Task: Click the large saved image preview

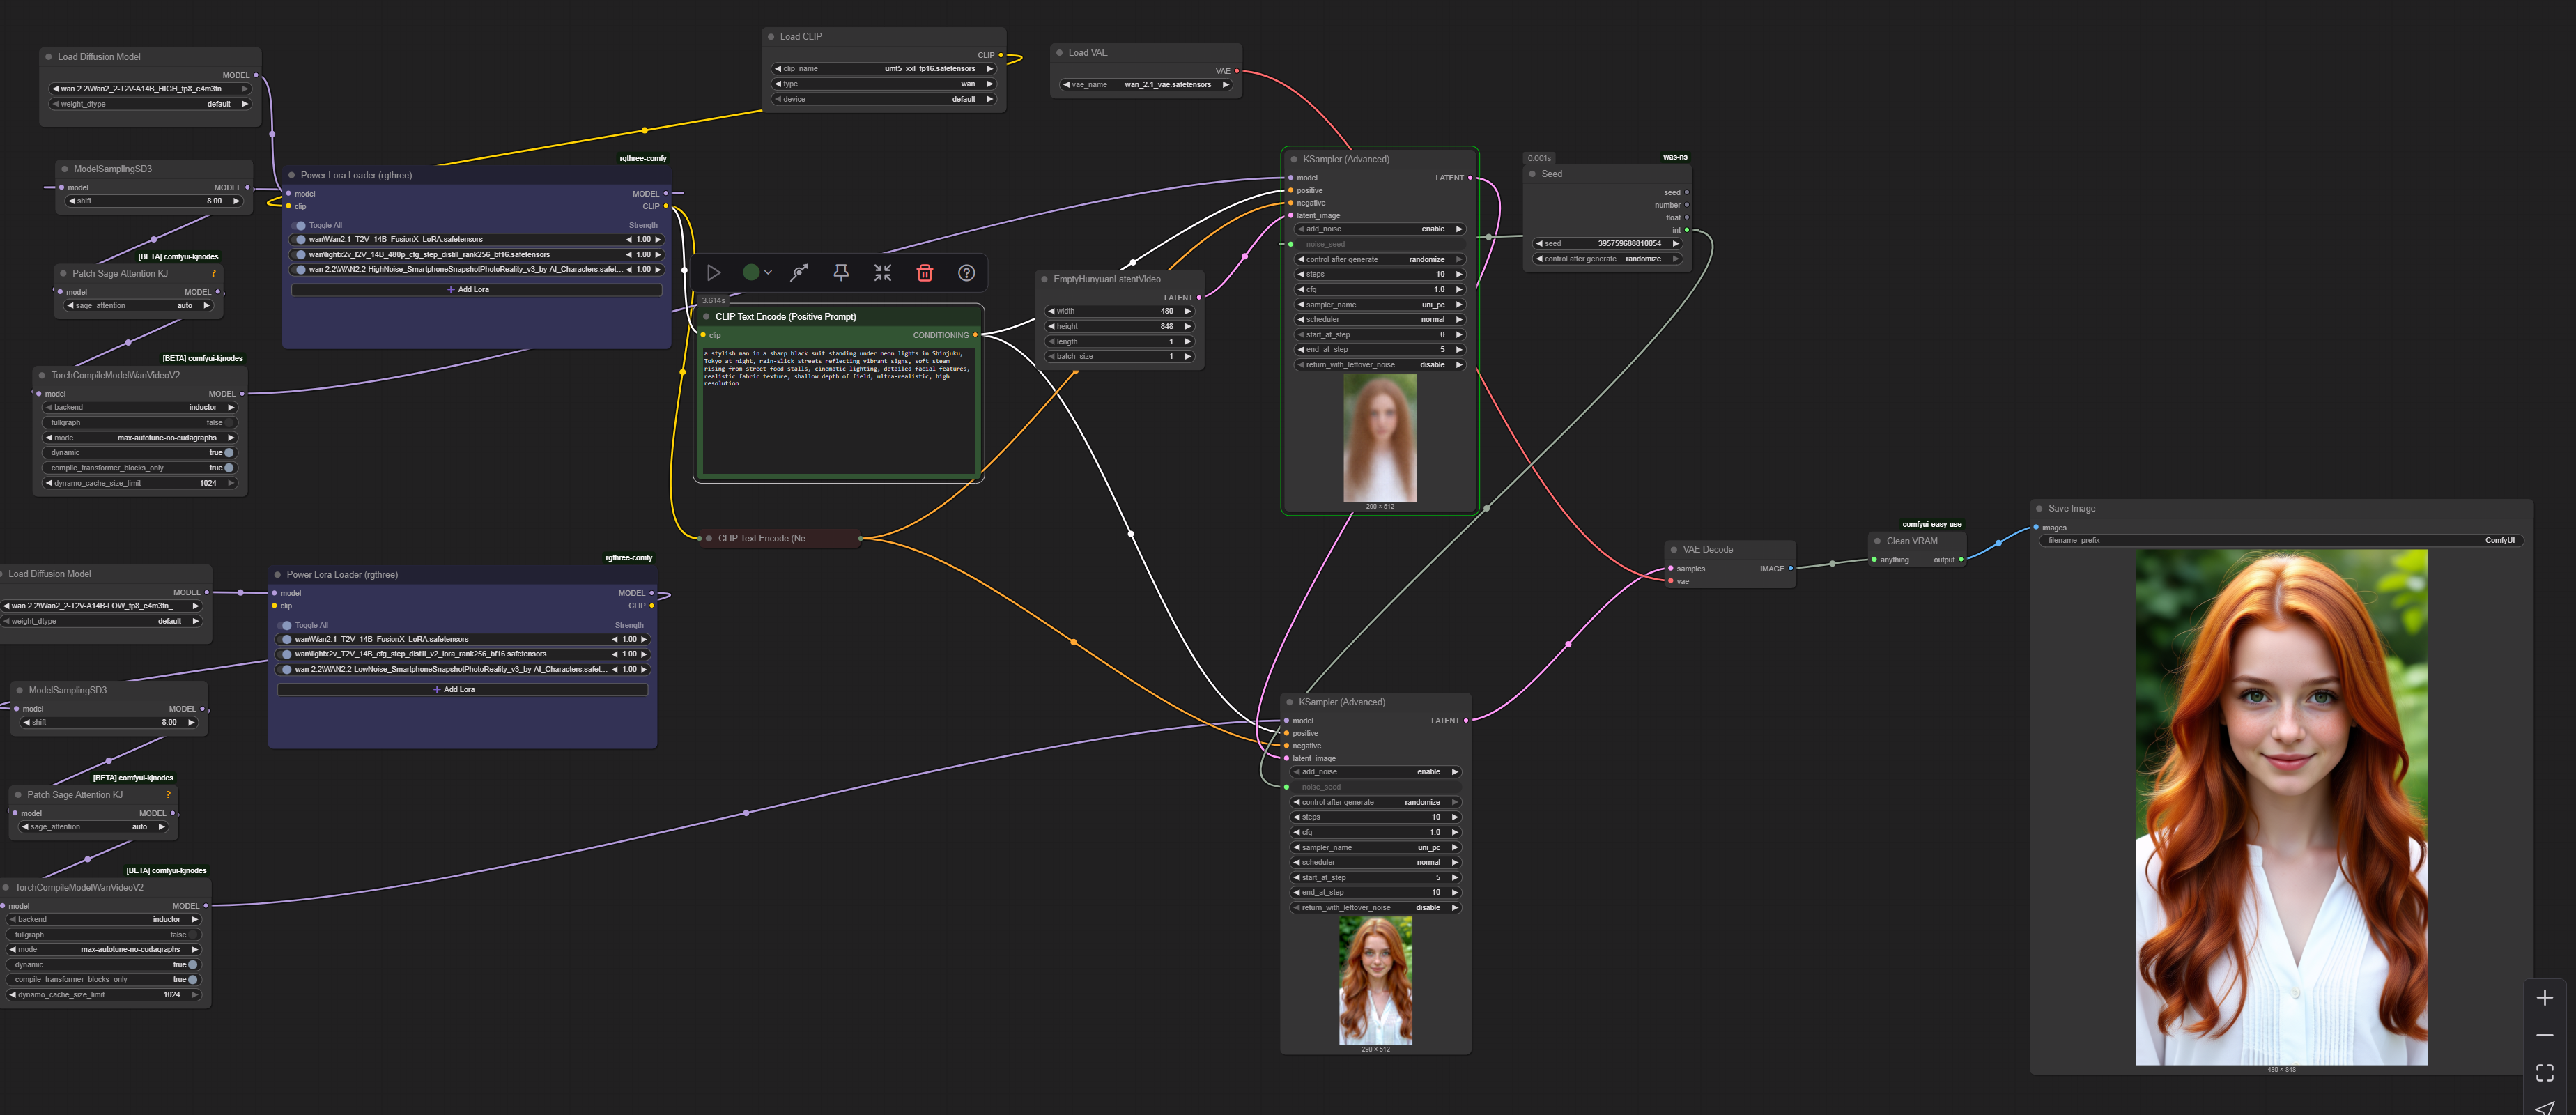Action: [x=2280, y=806]
